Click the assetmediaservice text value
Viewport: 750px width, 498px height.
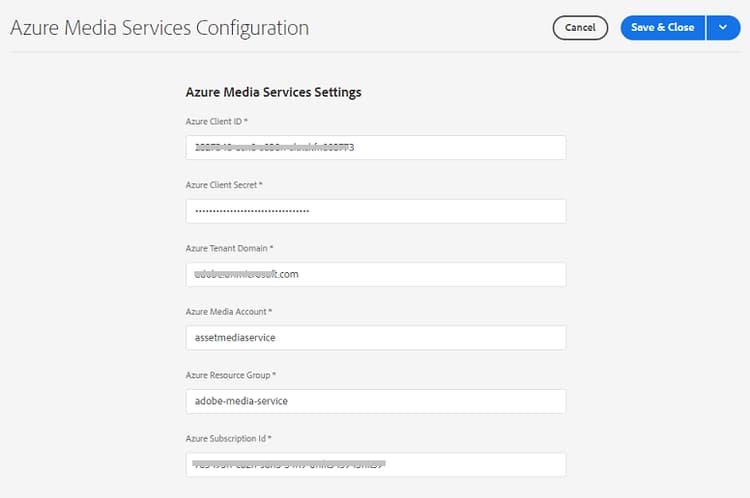click(x=235, y=338)
